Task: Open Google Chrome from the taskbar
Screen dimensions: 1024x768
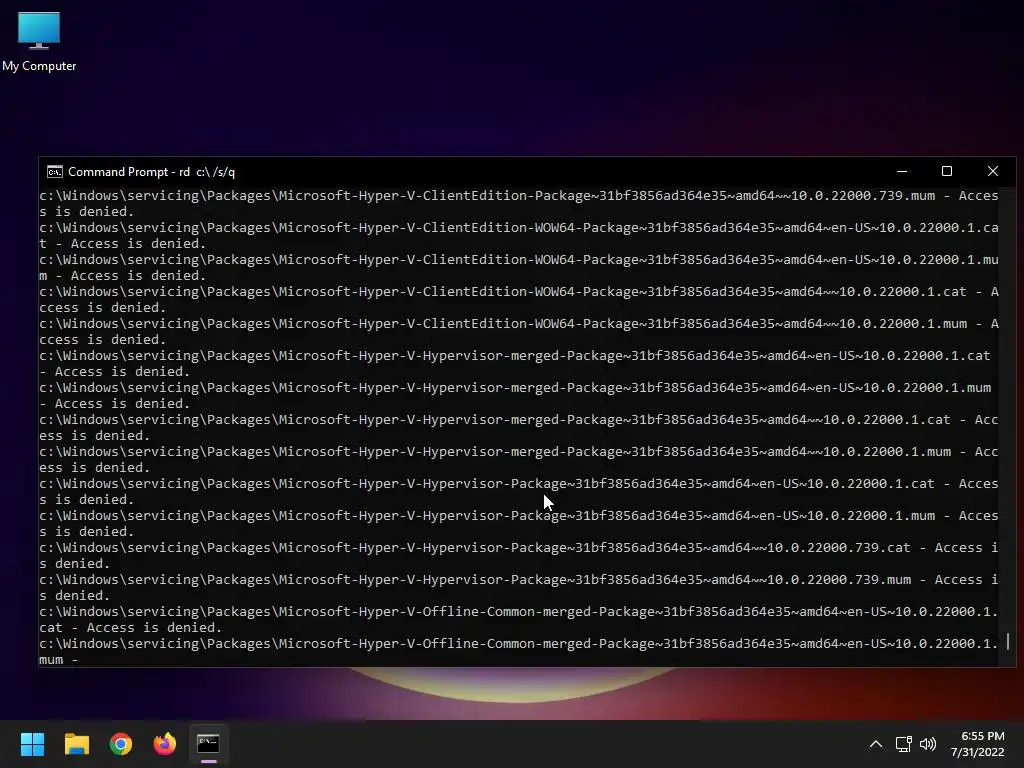Action: [x=121, y=744]
